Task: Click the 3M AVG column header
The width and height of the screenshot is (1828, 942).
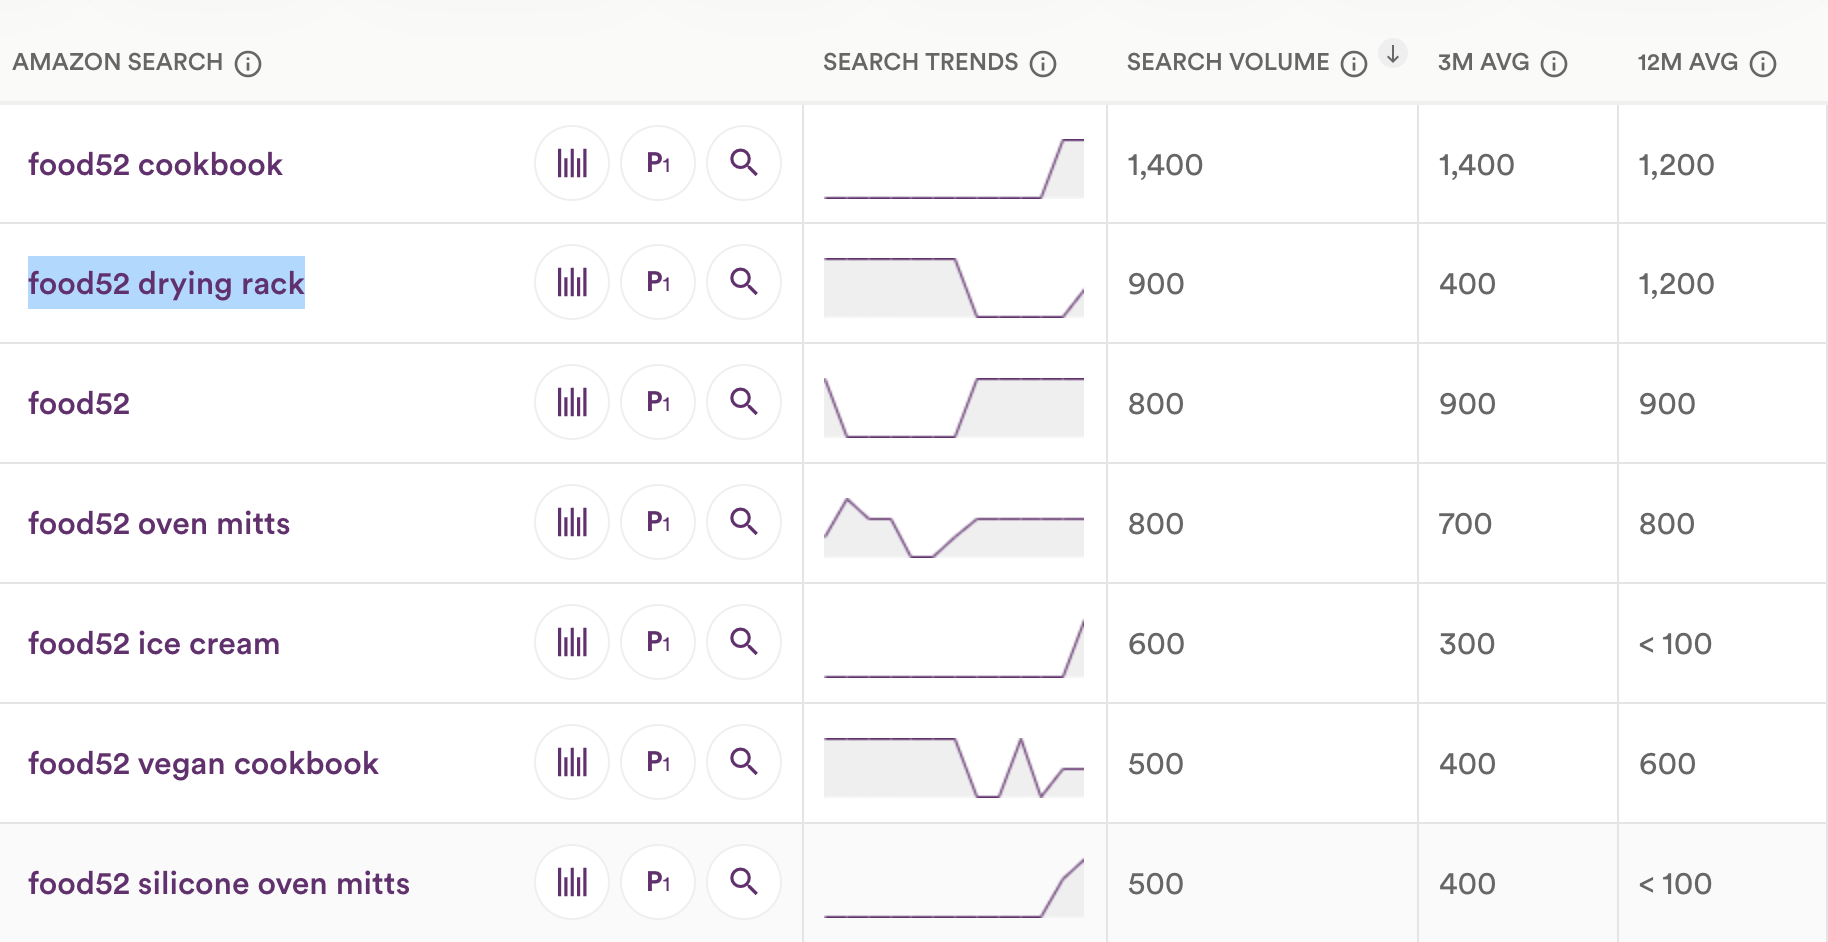Action: 1483,62
